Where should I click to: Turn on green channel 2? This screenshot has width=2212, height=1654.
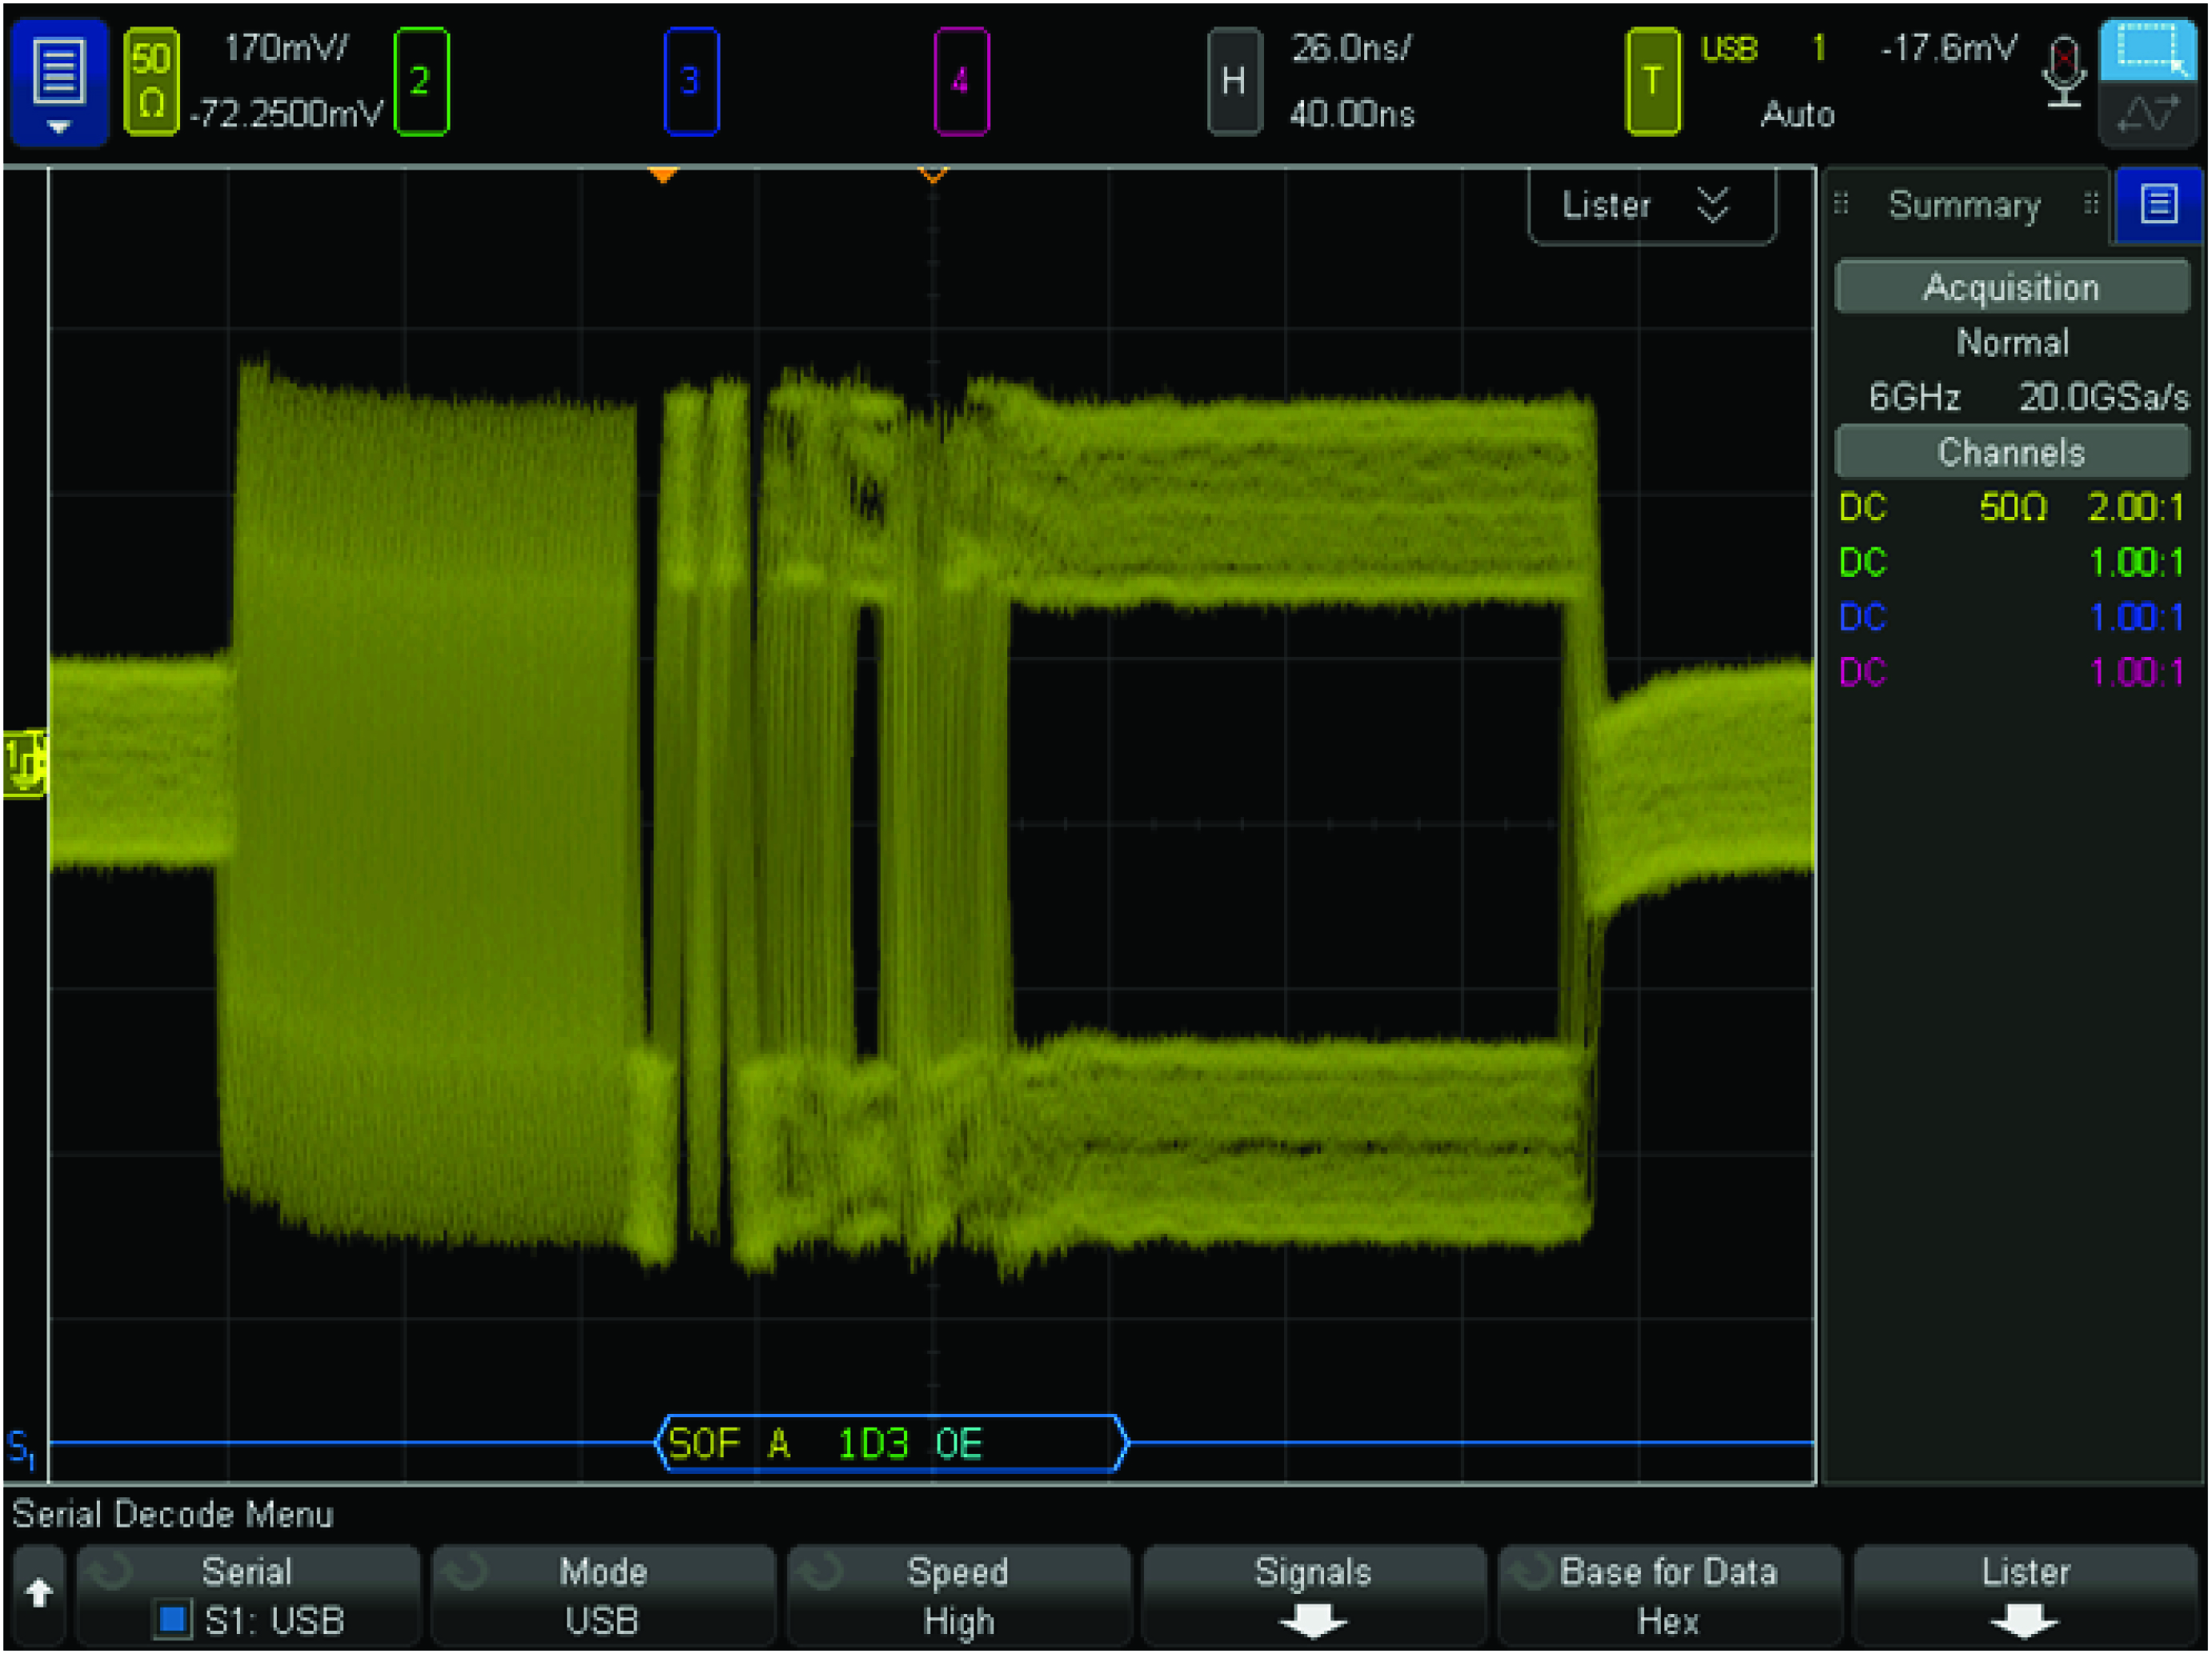tap(421, 82)
